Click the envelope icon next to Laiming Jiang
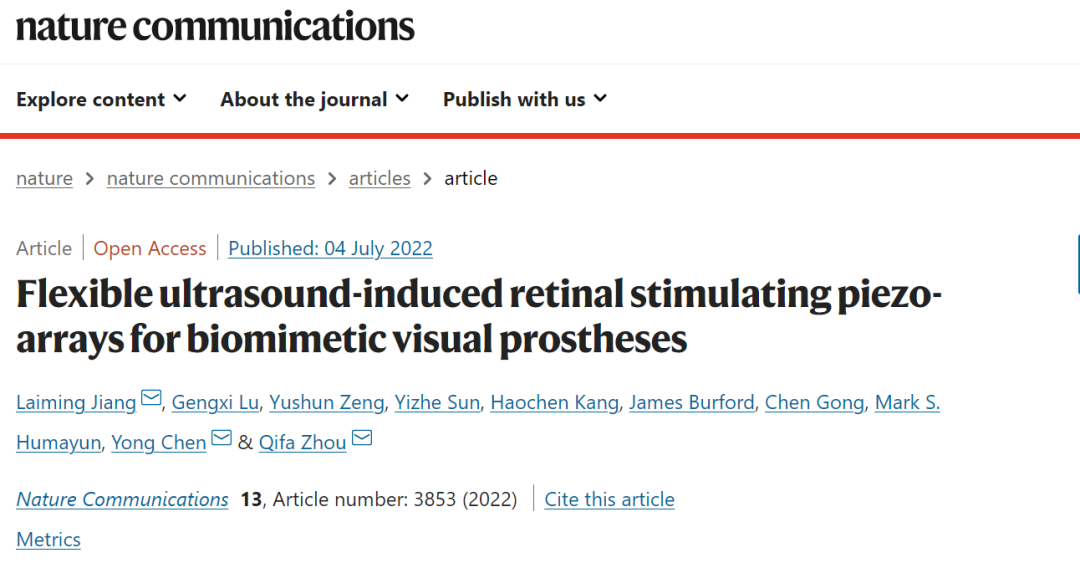This screenshot has height=563, width=1080. click(x=151, y=398)
